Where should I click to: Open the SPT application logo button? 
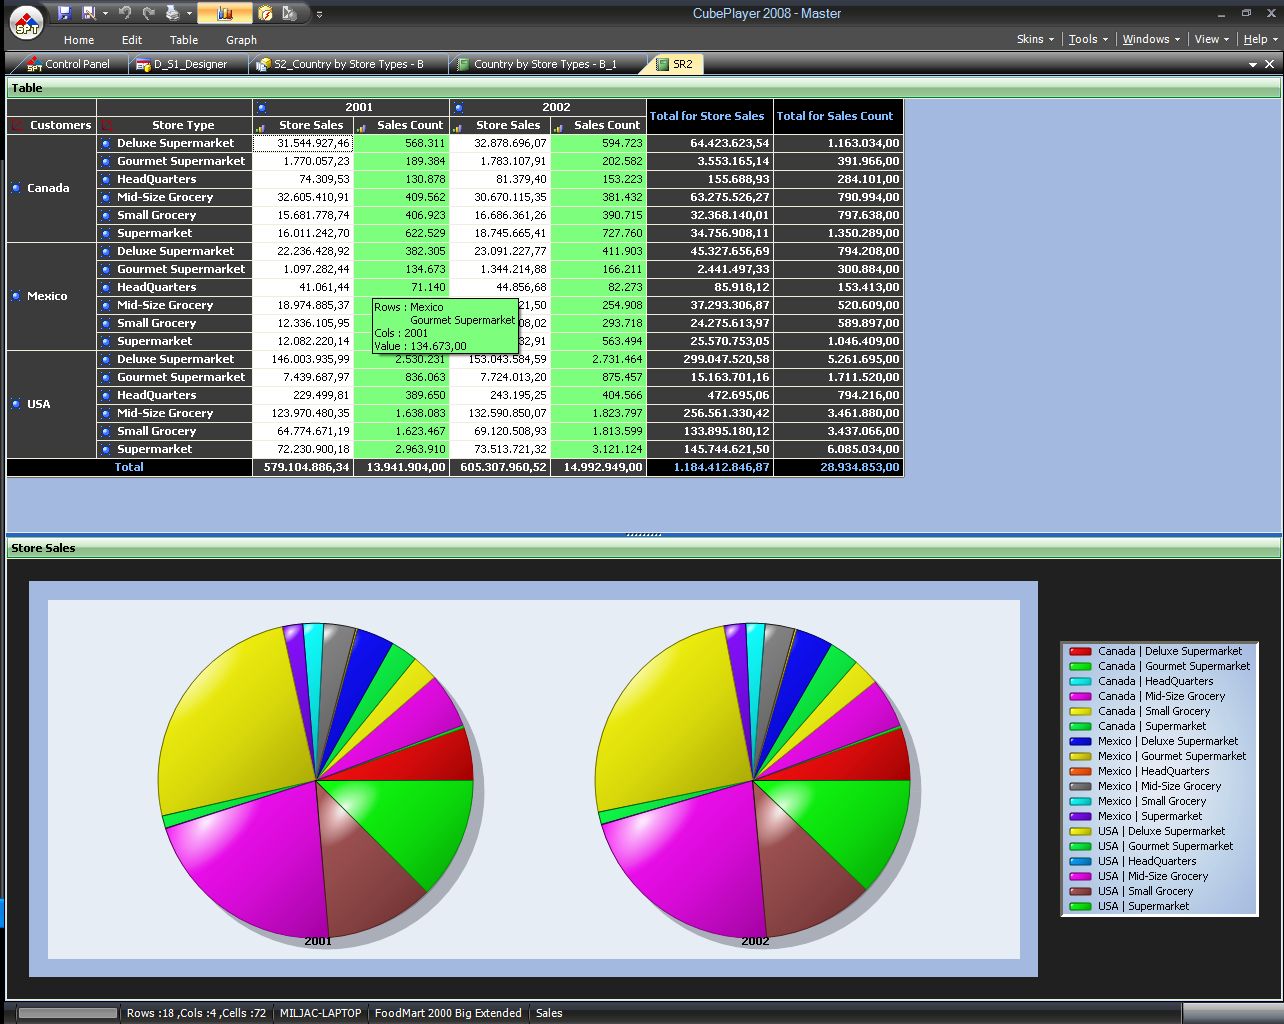(x=26, y=20)
